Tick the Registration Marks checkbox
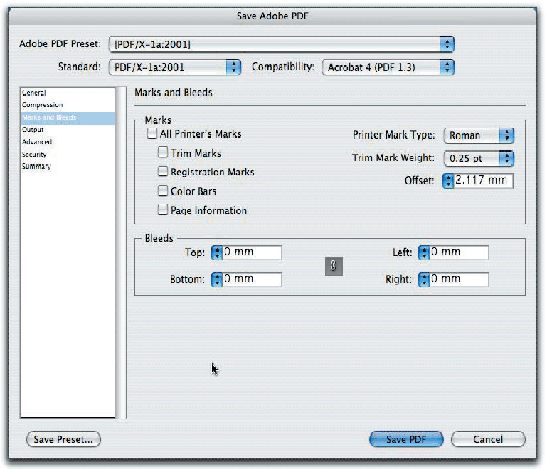The height and width of the screenshot is (469, 545). tap(163, 171)
